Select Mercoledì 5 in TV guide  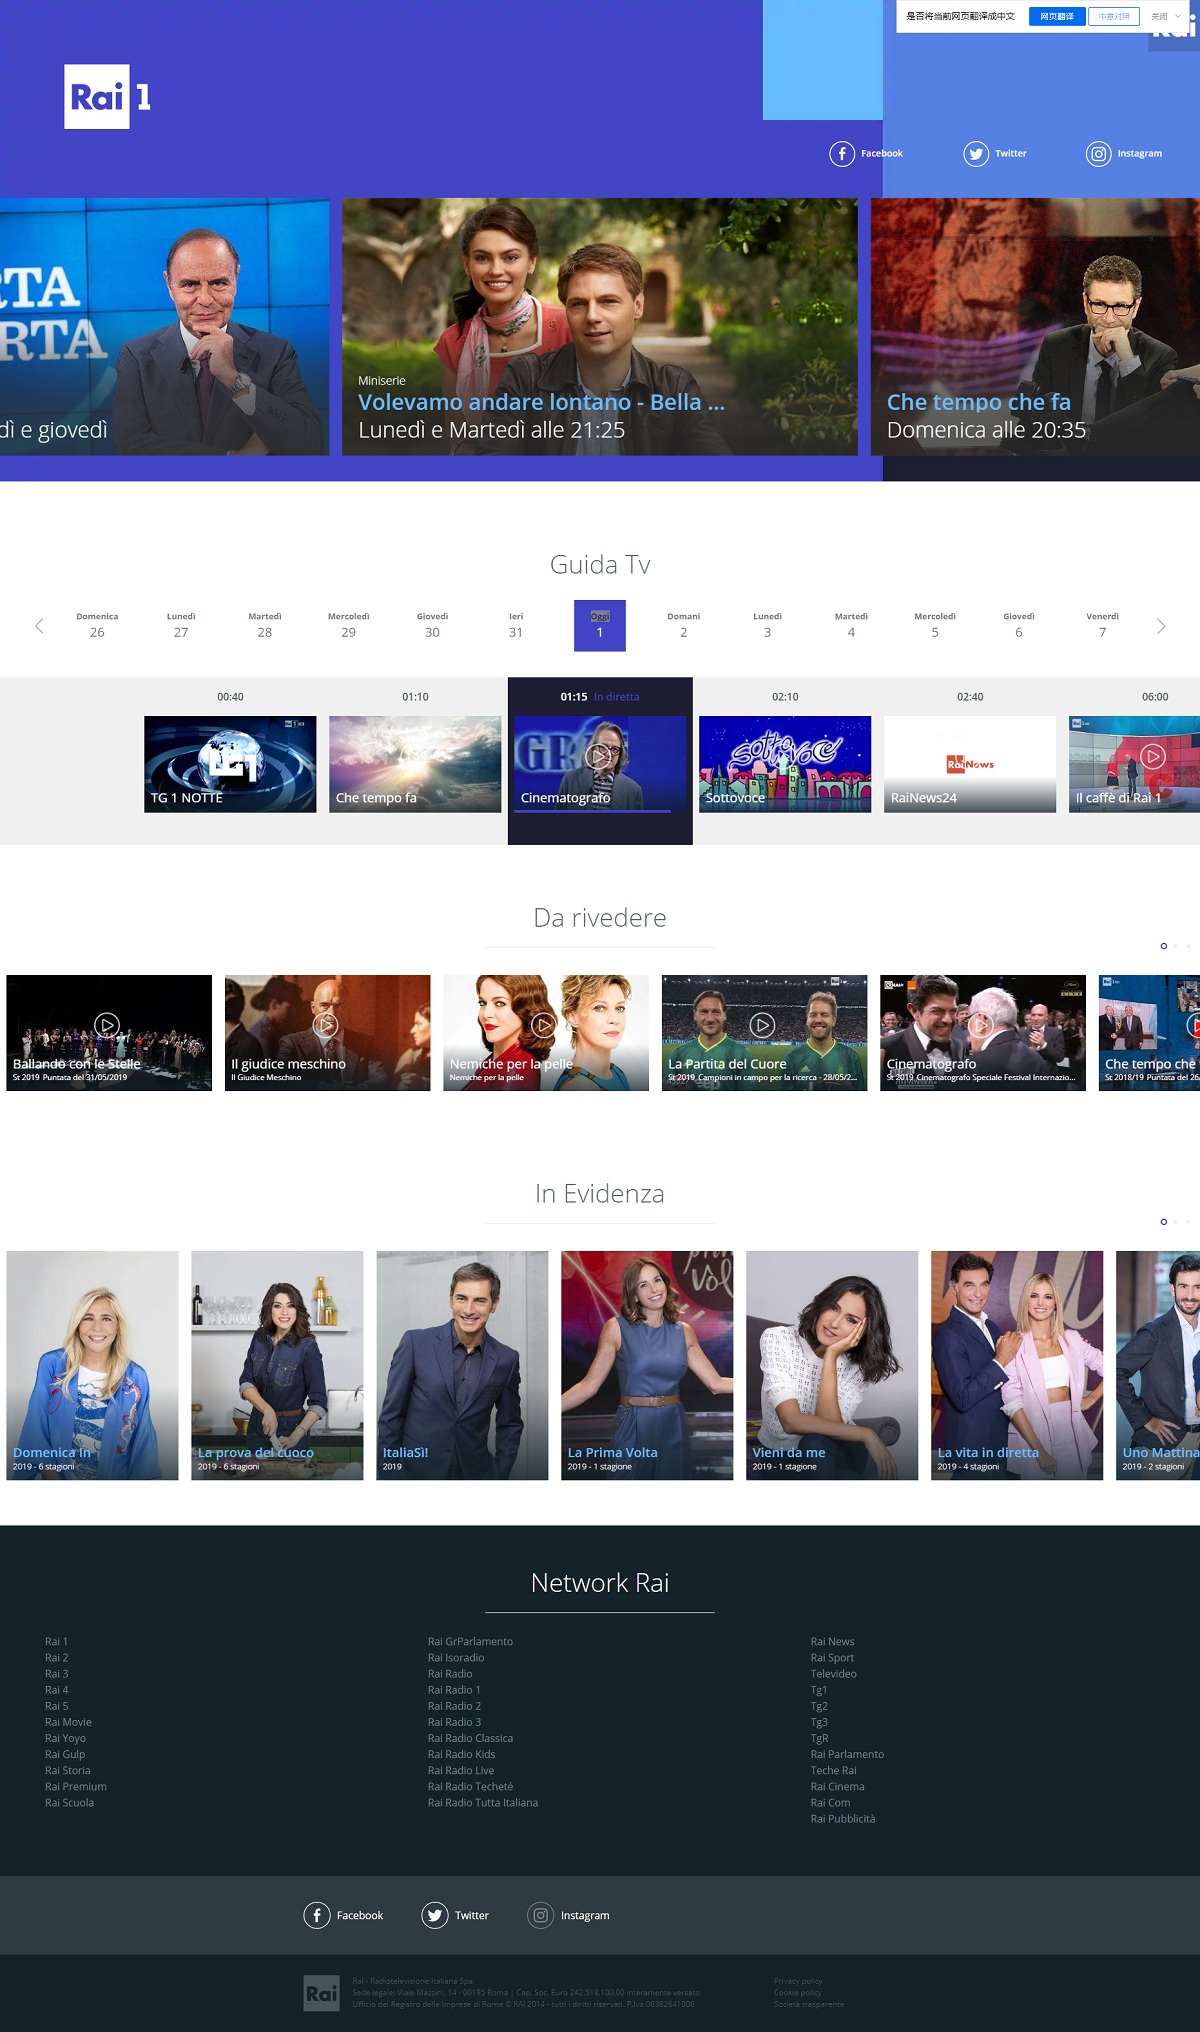(x=935, y=625)
